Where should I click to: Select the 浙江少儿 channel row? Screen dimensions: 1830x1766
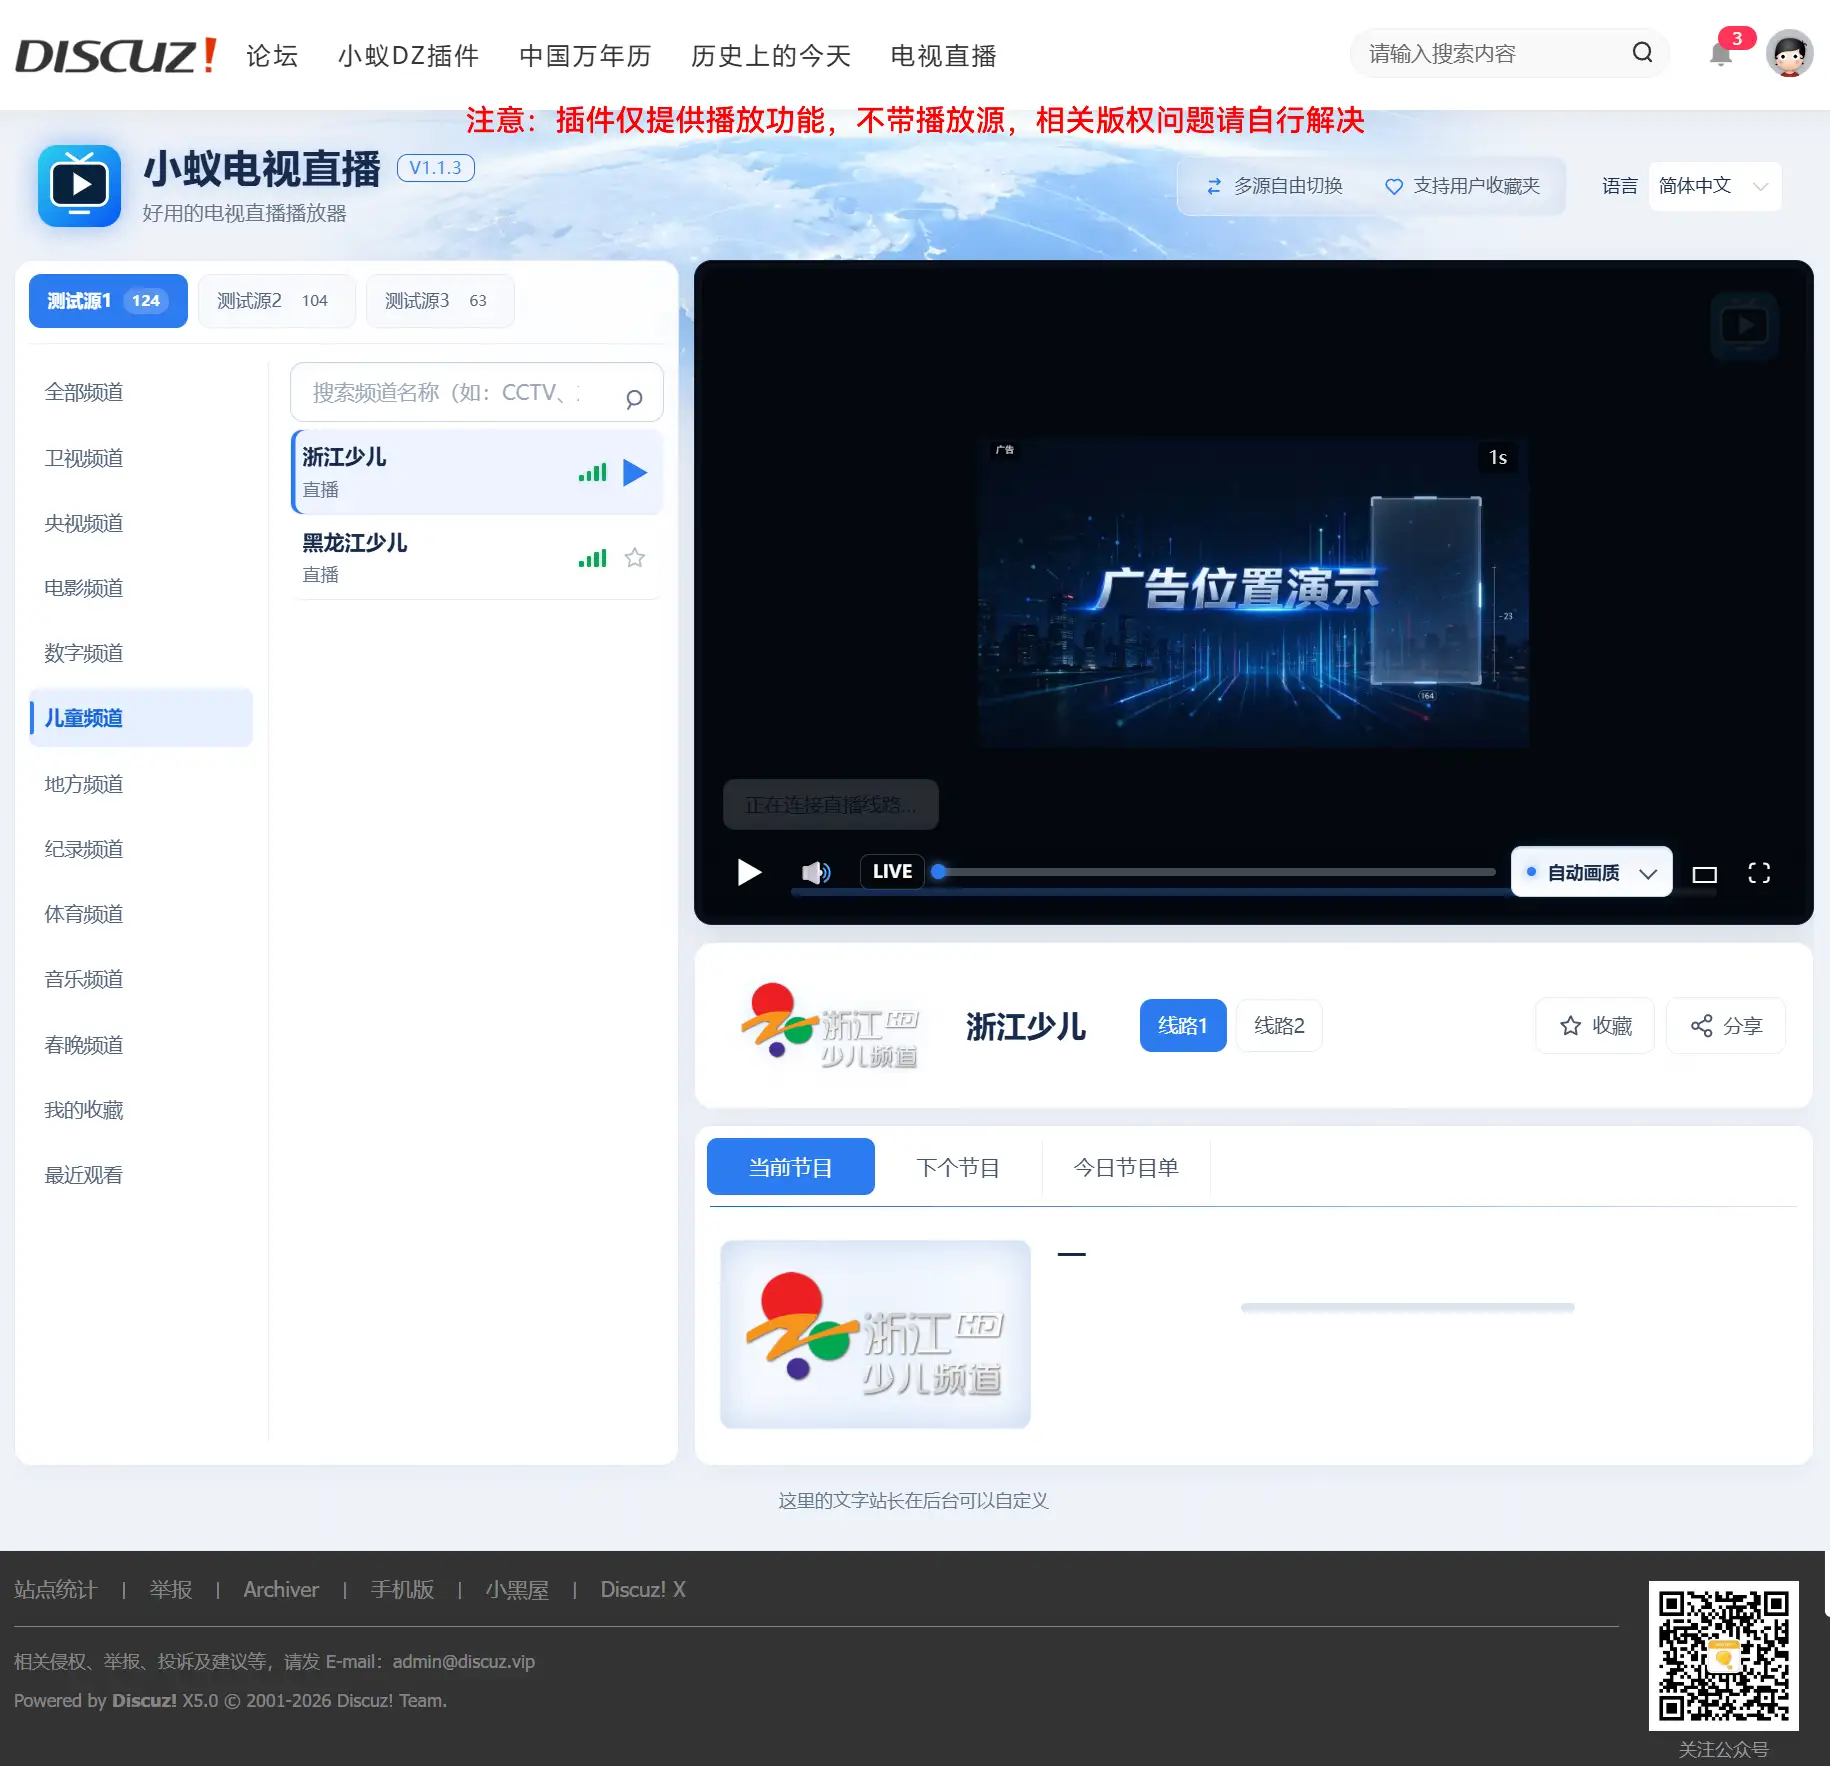click(x=477, y=472)
